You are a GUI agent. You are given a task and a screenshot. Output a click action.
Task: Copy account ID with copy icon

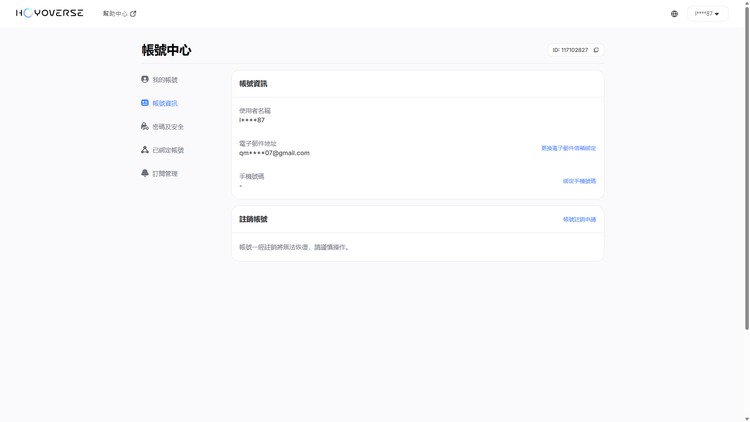[596, 50]
